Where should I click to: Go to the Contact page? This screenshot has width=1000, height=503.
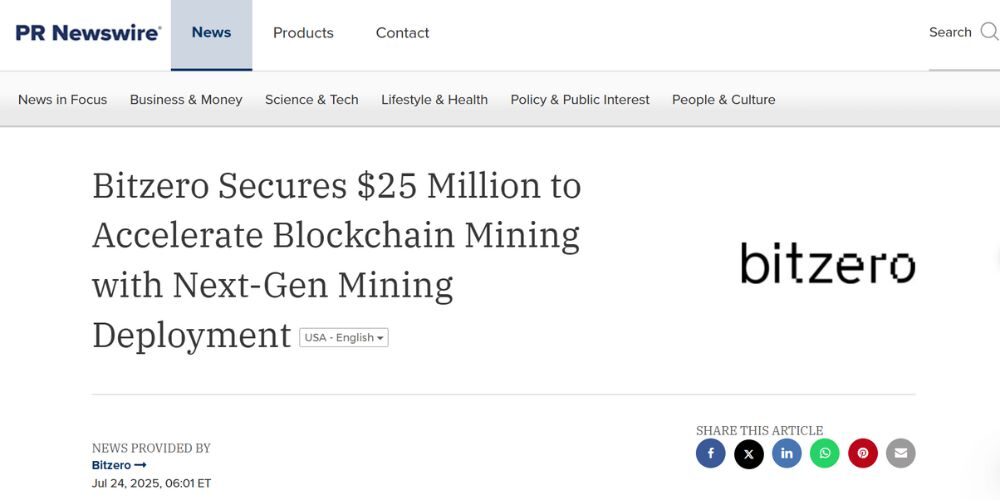402,33
